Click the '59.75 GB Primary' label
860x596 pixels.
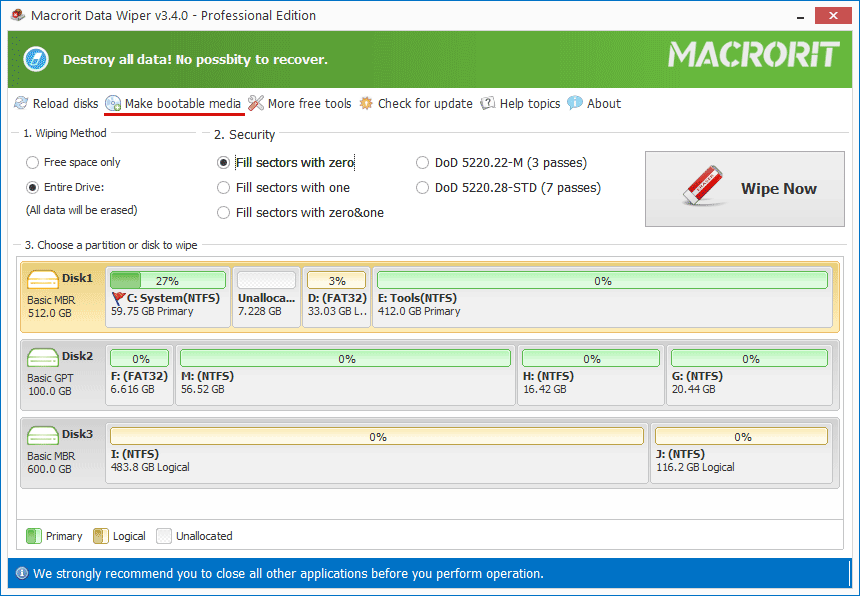(152, 311)
